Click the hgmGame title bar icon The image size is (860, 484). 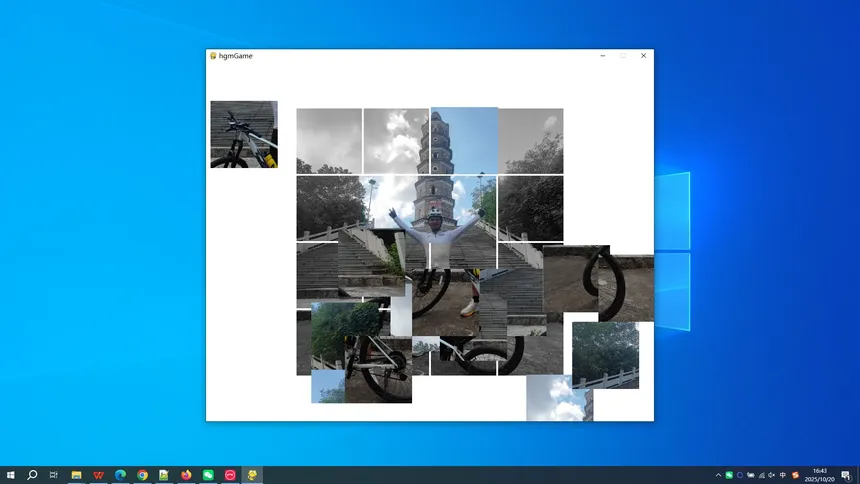click(213, 56)
